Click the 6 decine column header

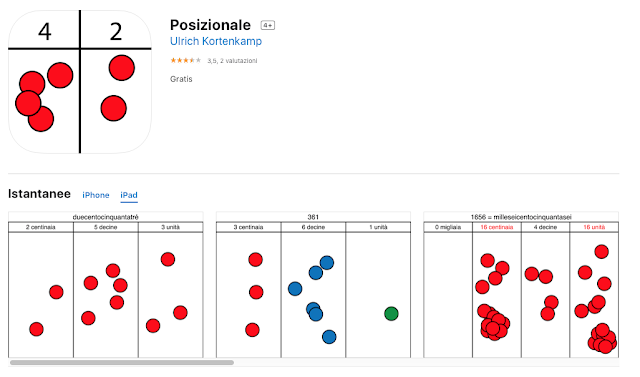tap(313, 227)
